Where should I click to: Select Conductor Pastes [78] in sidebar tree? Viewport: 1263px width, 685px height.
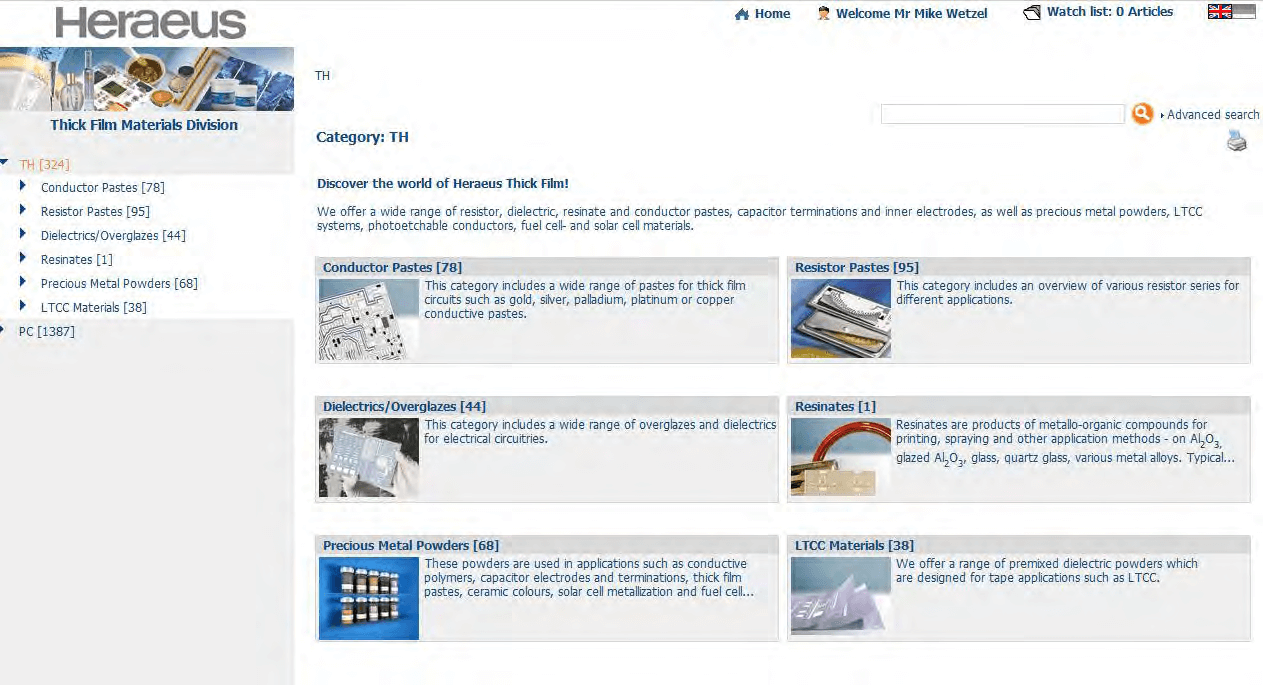point(103,187)
